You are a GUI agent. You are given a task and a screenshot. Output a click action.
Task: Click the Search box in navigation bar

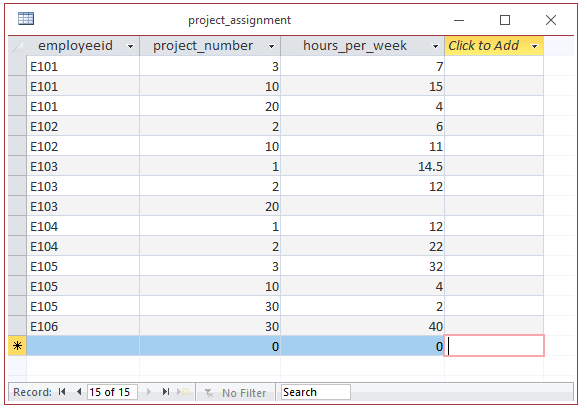316,392
